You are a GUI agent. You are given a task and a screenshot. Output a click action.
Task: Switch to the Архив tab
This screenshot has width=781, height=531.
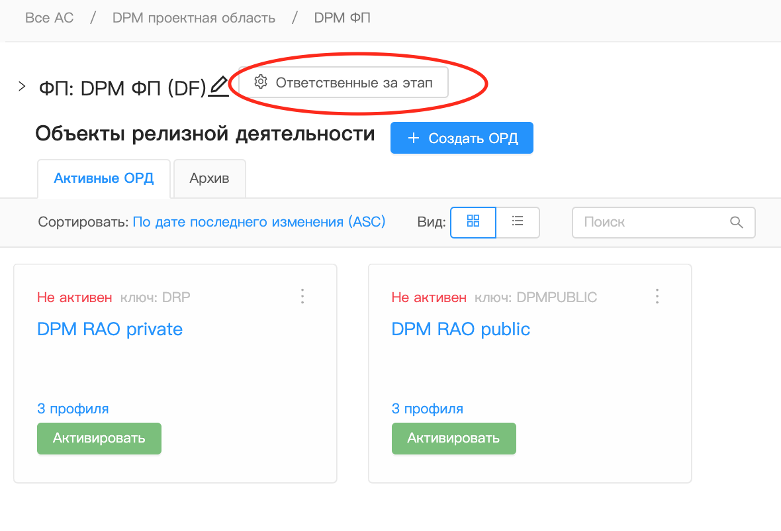click(x=209, y=179)
